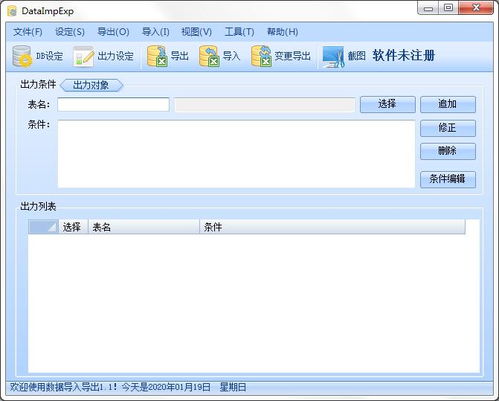The width and height of the screenshot is (499, 401).
Task: Open the DB设定 database settings icon
Action: click(22, 56)
